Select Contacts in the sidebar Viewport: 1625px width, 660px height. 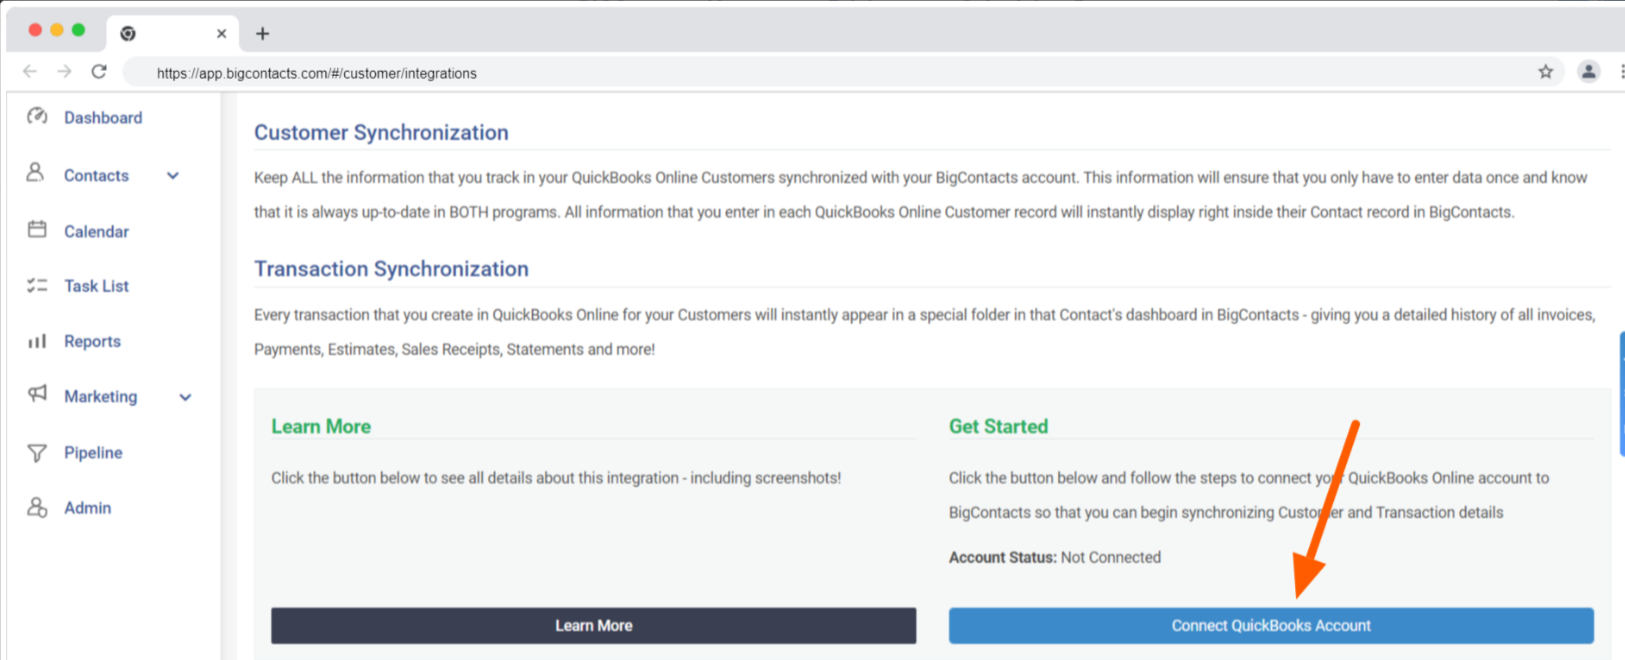(96, 175)
